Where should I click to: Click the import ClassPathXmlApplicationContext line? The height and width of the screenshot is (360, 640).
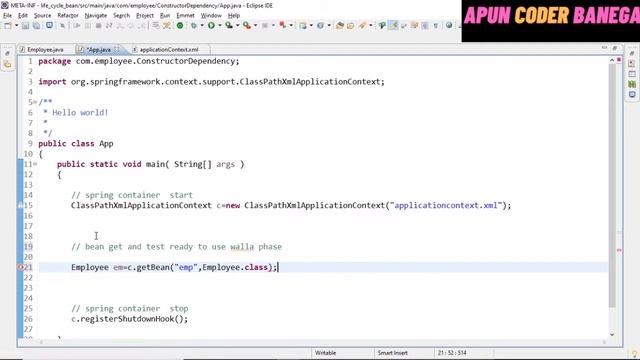(x=211, y=82)
